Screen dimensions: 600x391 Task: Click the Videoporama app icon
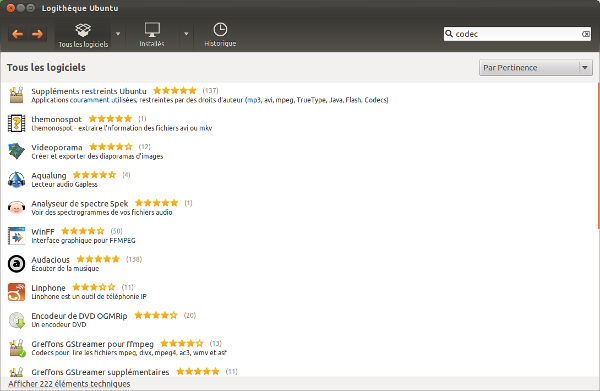16,151
